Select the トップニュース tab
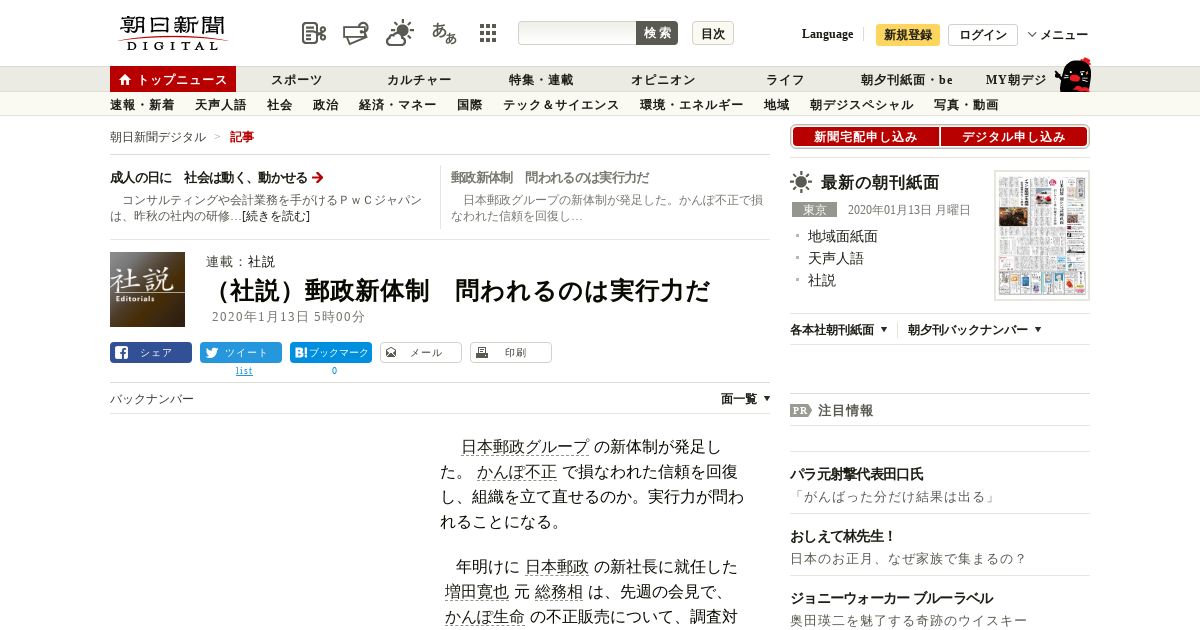Image resolution: width=1200 pixels, height=630 pixels. point(173,79)
